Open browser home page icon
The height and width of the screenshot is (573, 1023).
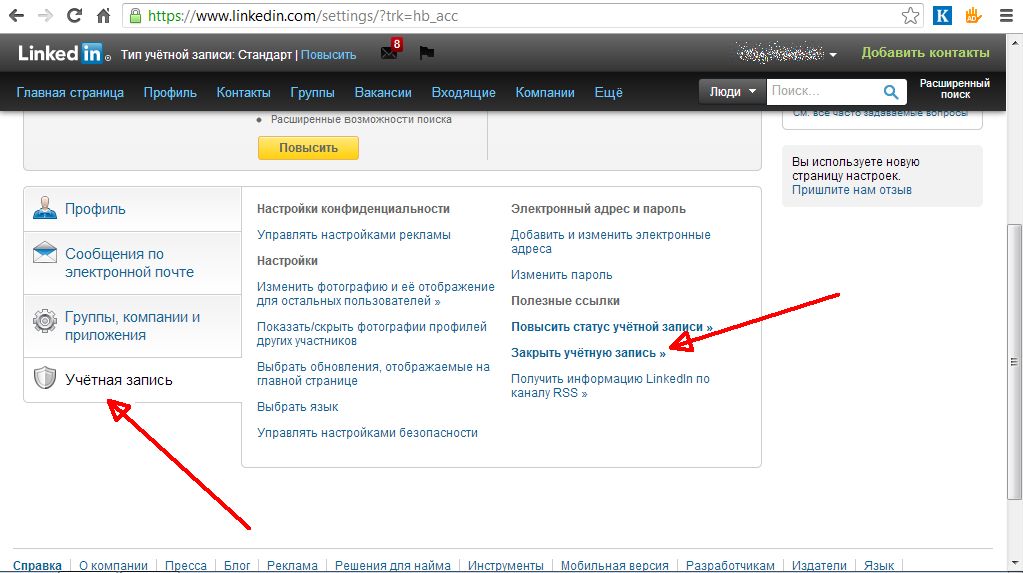[103, 16]
